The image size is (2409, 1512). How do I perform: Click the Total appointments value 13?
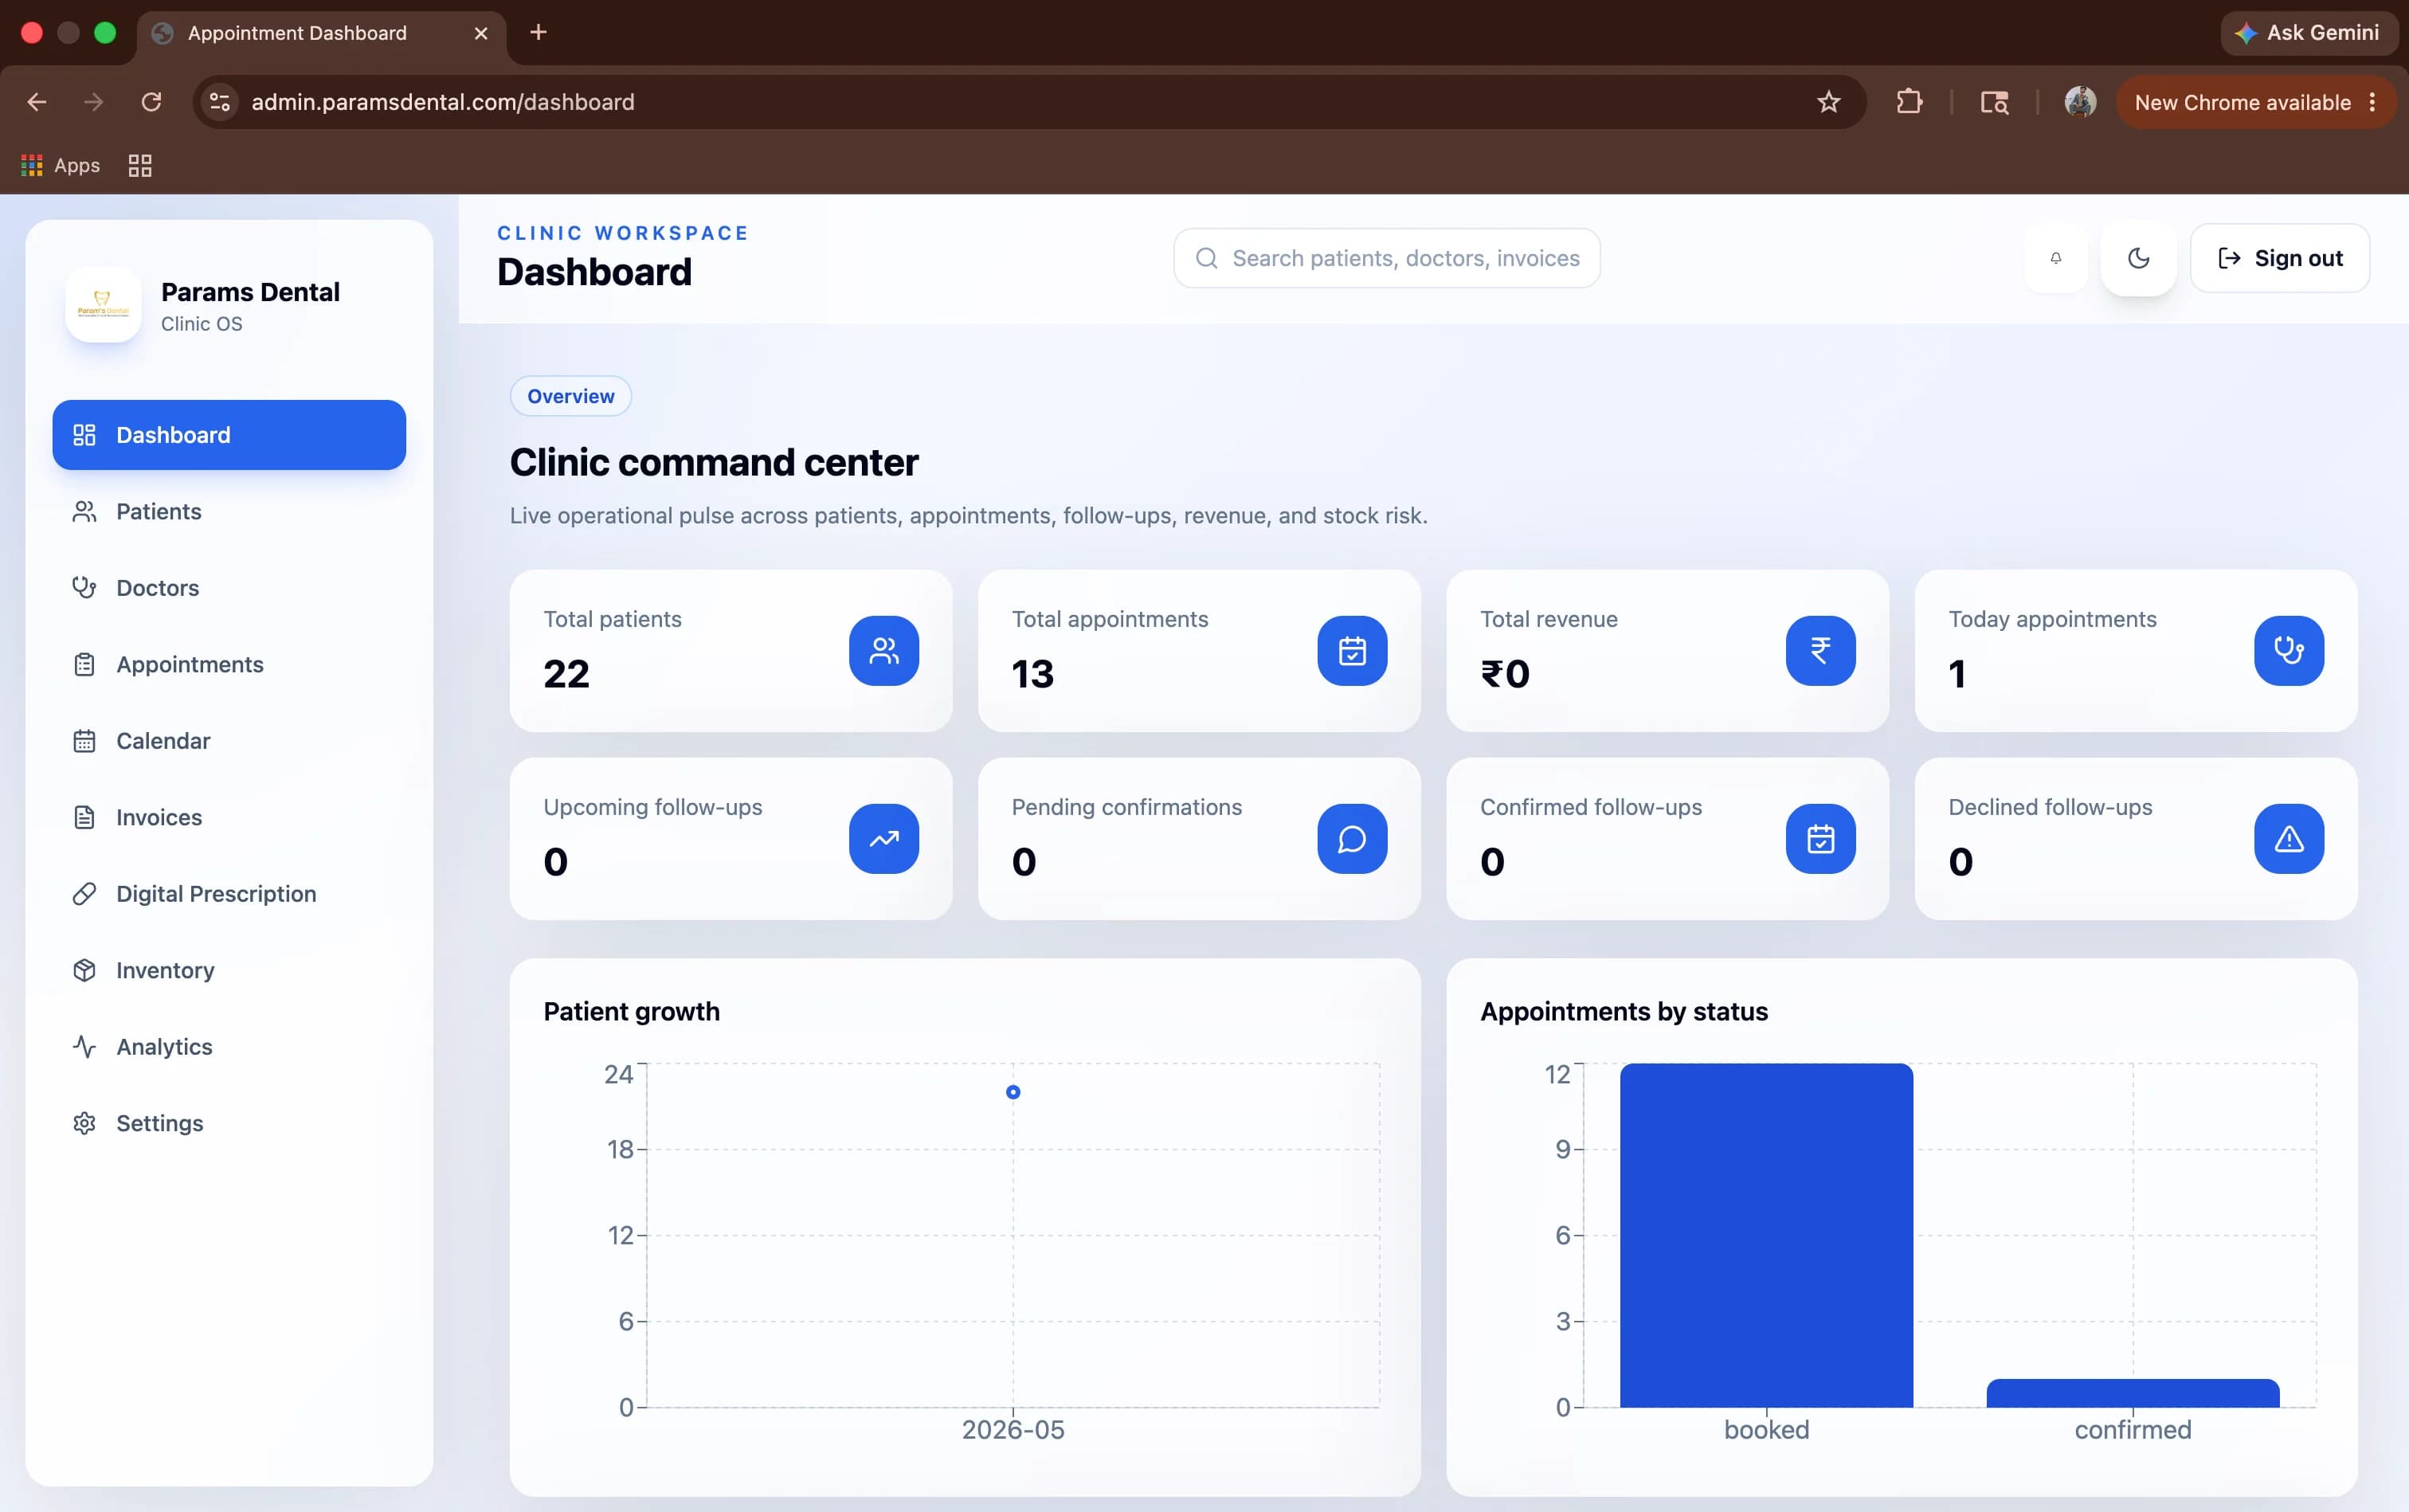1033,674
